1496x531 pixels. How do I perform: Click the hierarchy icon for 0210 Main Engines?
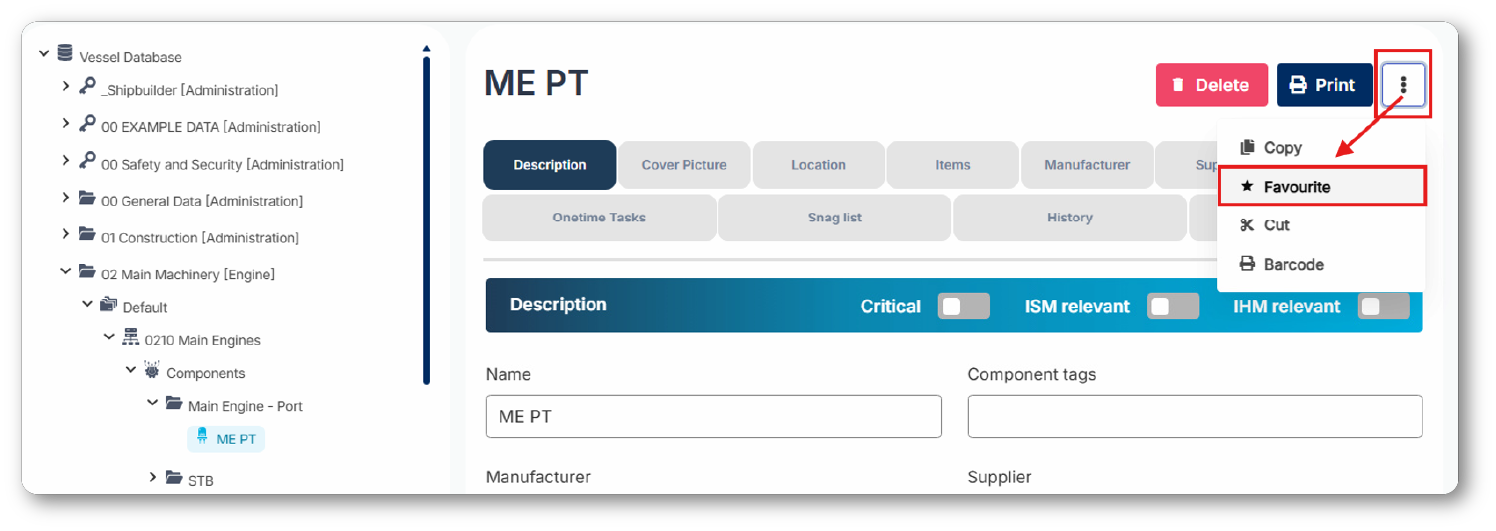pyautogui.click(x=130, y=338)
